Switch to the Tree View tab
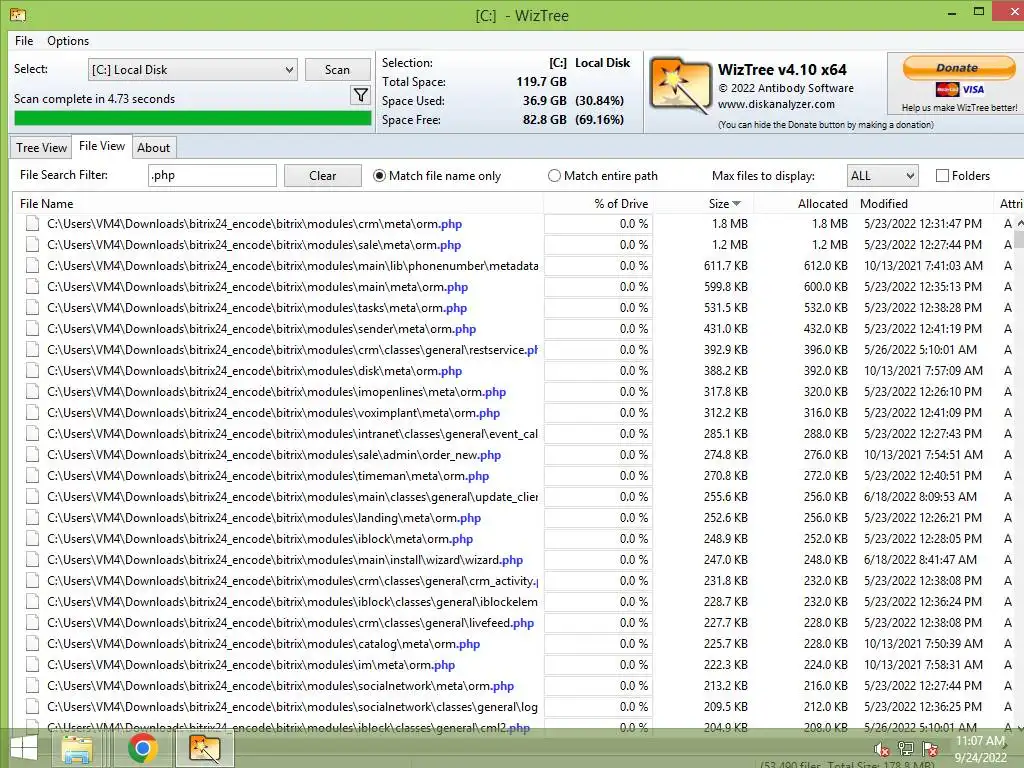 (41, 148)
